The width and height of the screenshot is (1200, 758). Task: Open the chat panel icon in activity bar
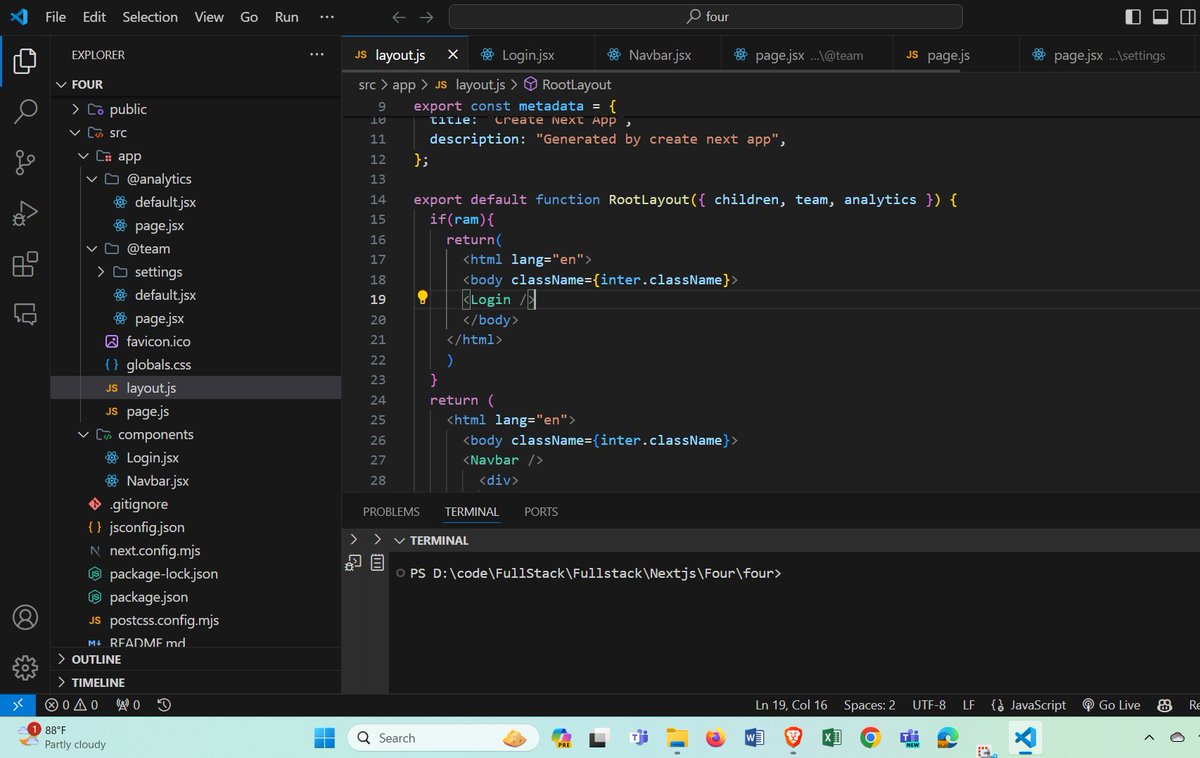point(25,314)
